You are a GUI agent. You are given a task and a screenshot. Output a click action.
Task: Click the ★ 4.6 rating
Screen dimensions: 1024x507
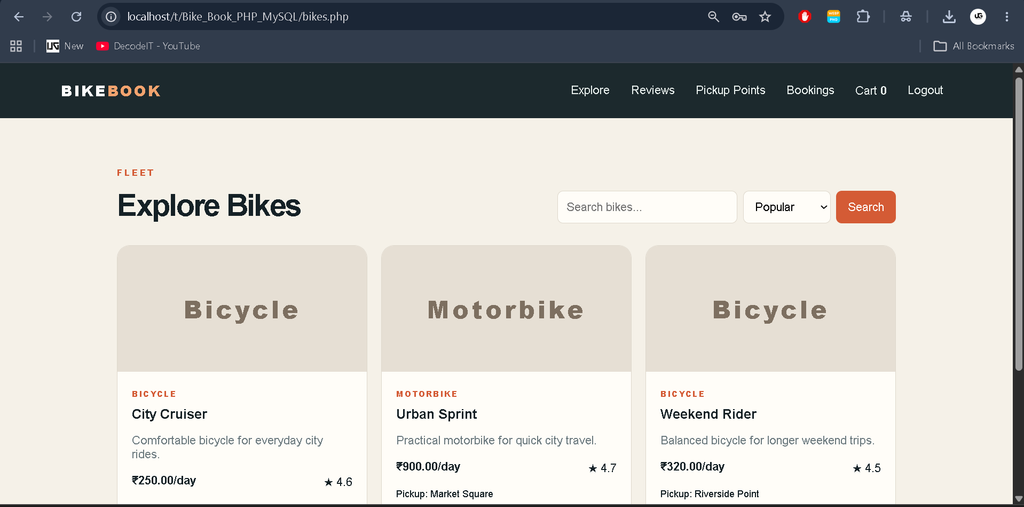(338, 482)
